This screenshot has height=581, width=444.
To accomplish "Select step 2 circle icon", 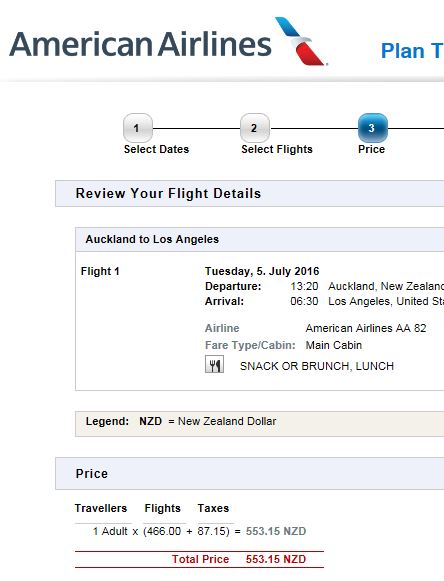I will (255, 128).
